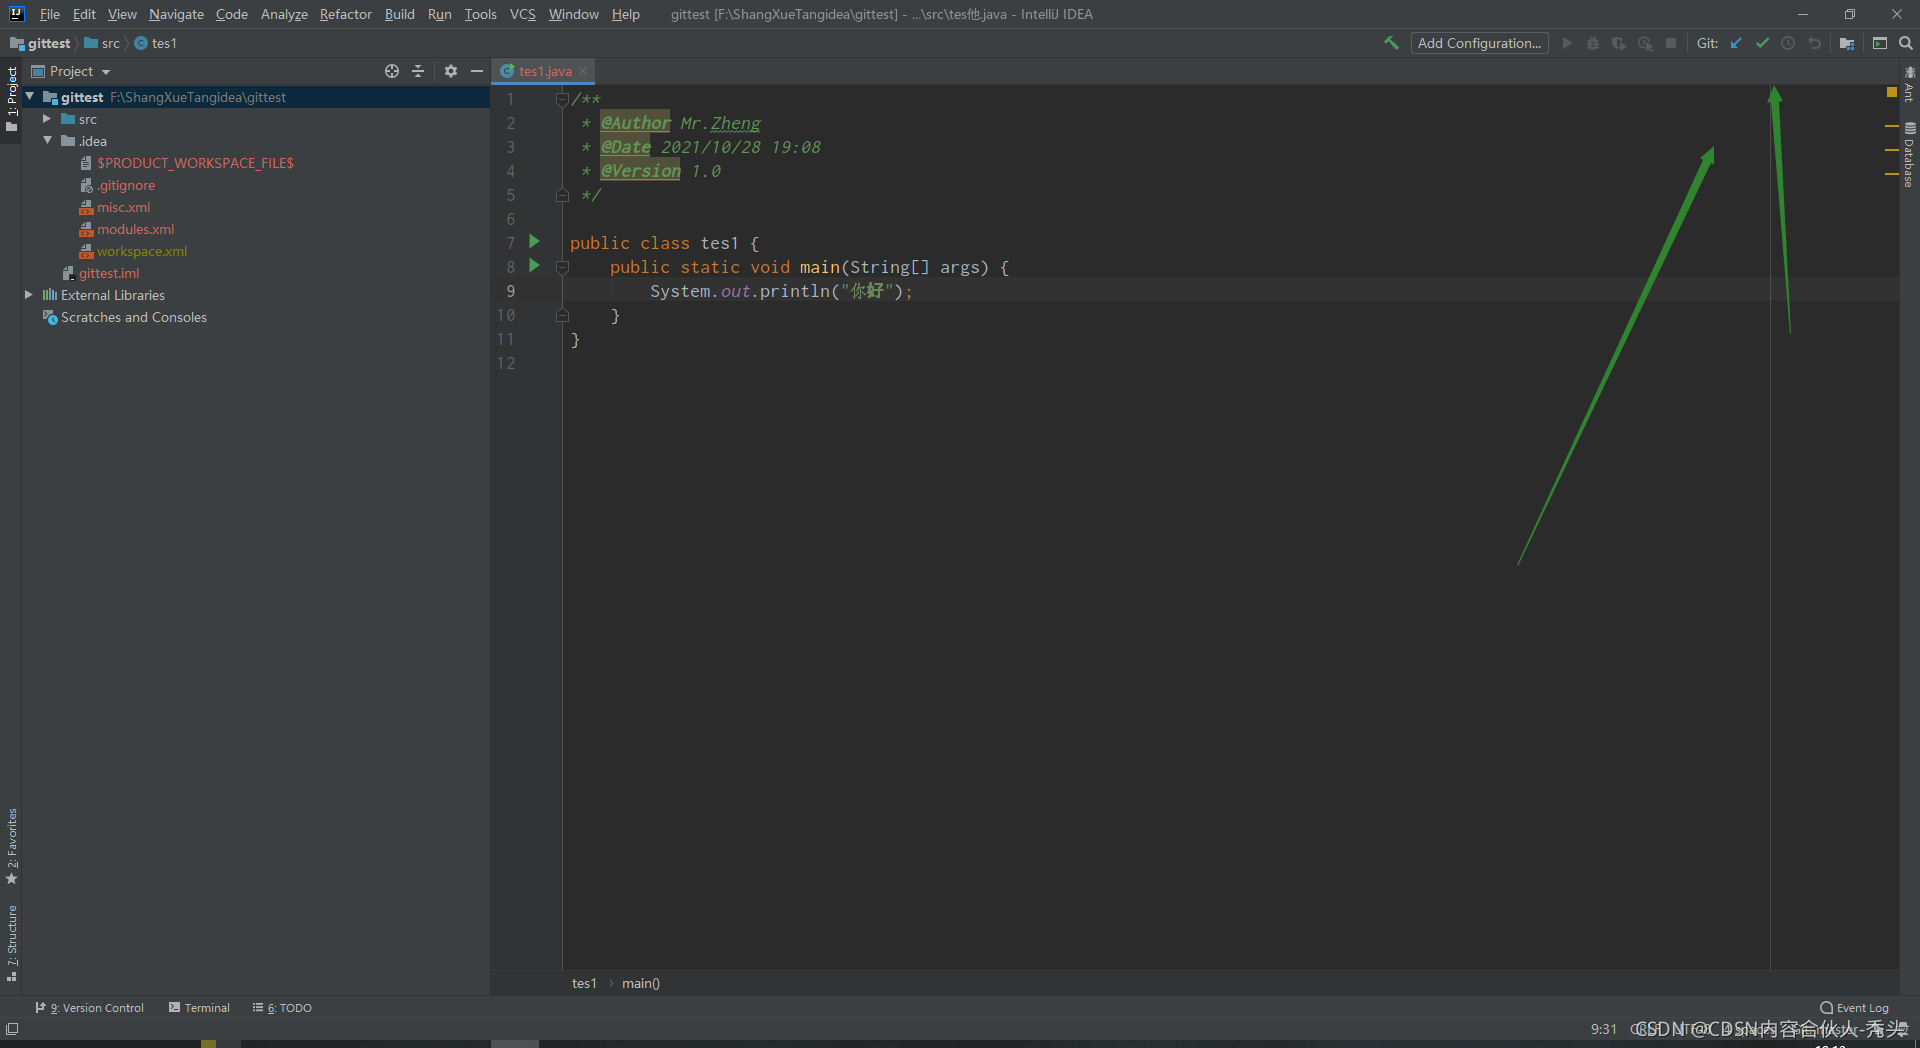
Task: Click tes1 in editor breadcrumb
Action: [x=584, y=983]
